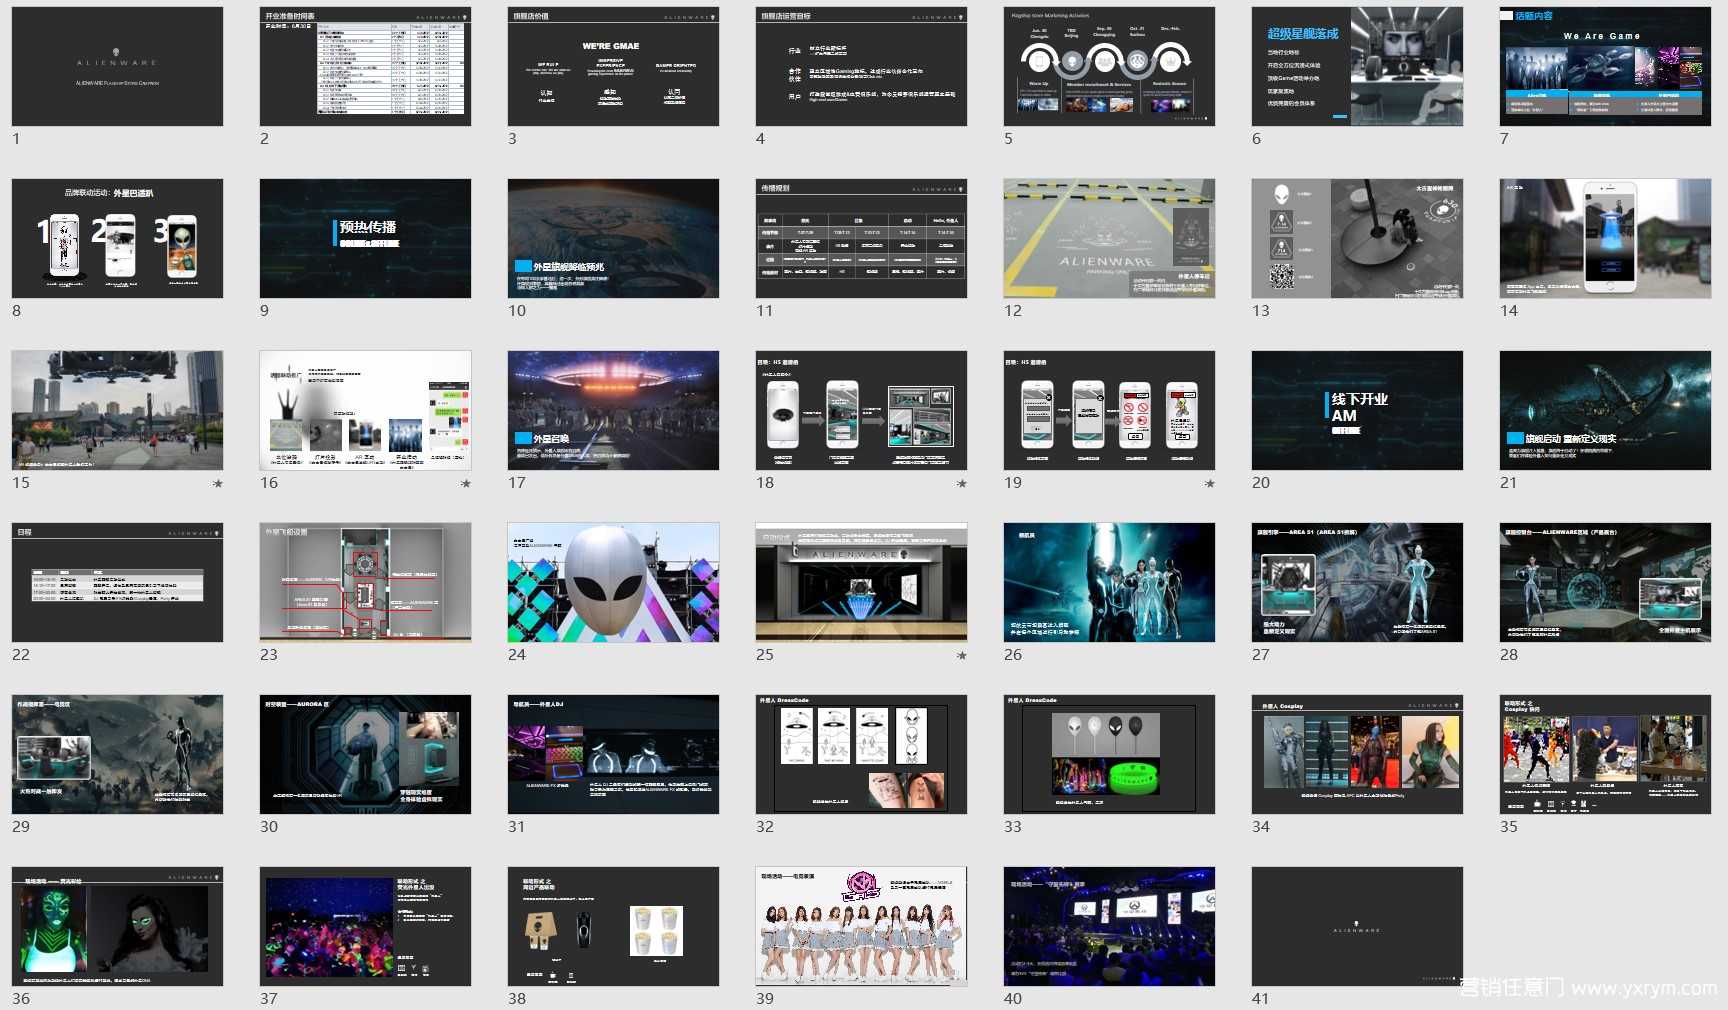Select slide 31 DJ with neon keyboard
This screenshot has width=1728, height=1010.
coord(613,754)
